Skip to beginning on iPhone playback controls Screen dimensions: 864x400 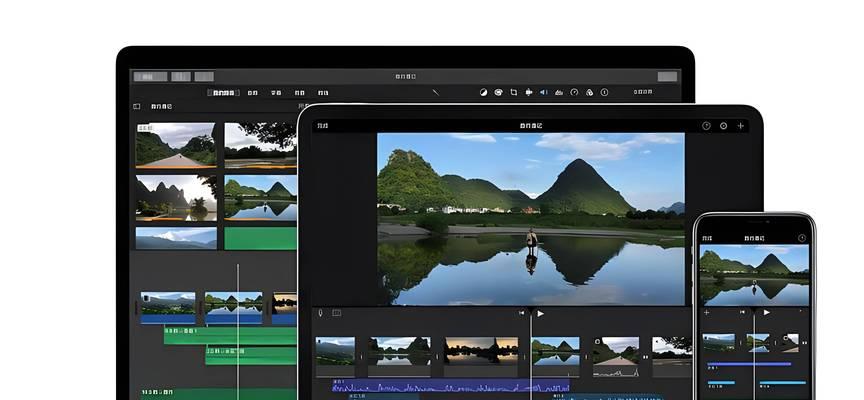coord(742,312)
